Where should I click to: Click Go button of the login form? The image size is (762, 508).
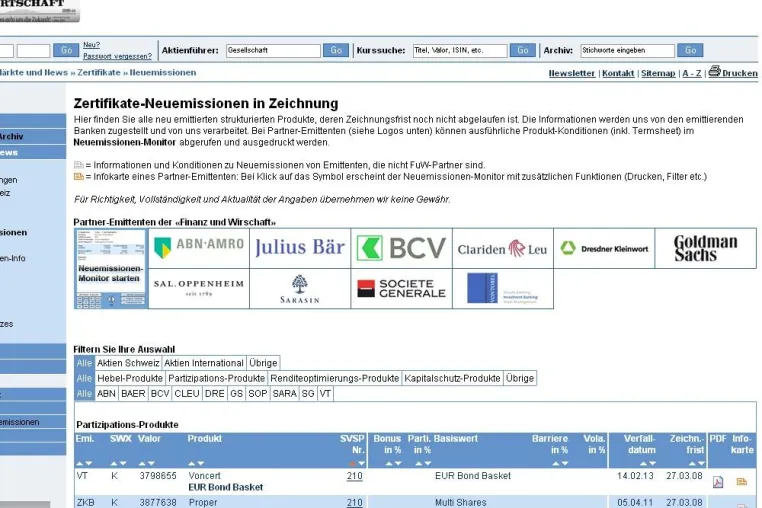pos(66,50)
